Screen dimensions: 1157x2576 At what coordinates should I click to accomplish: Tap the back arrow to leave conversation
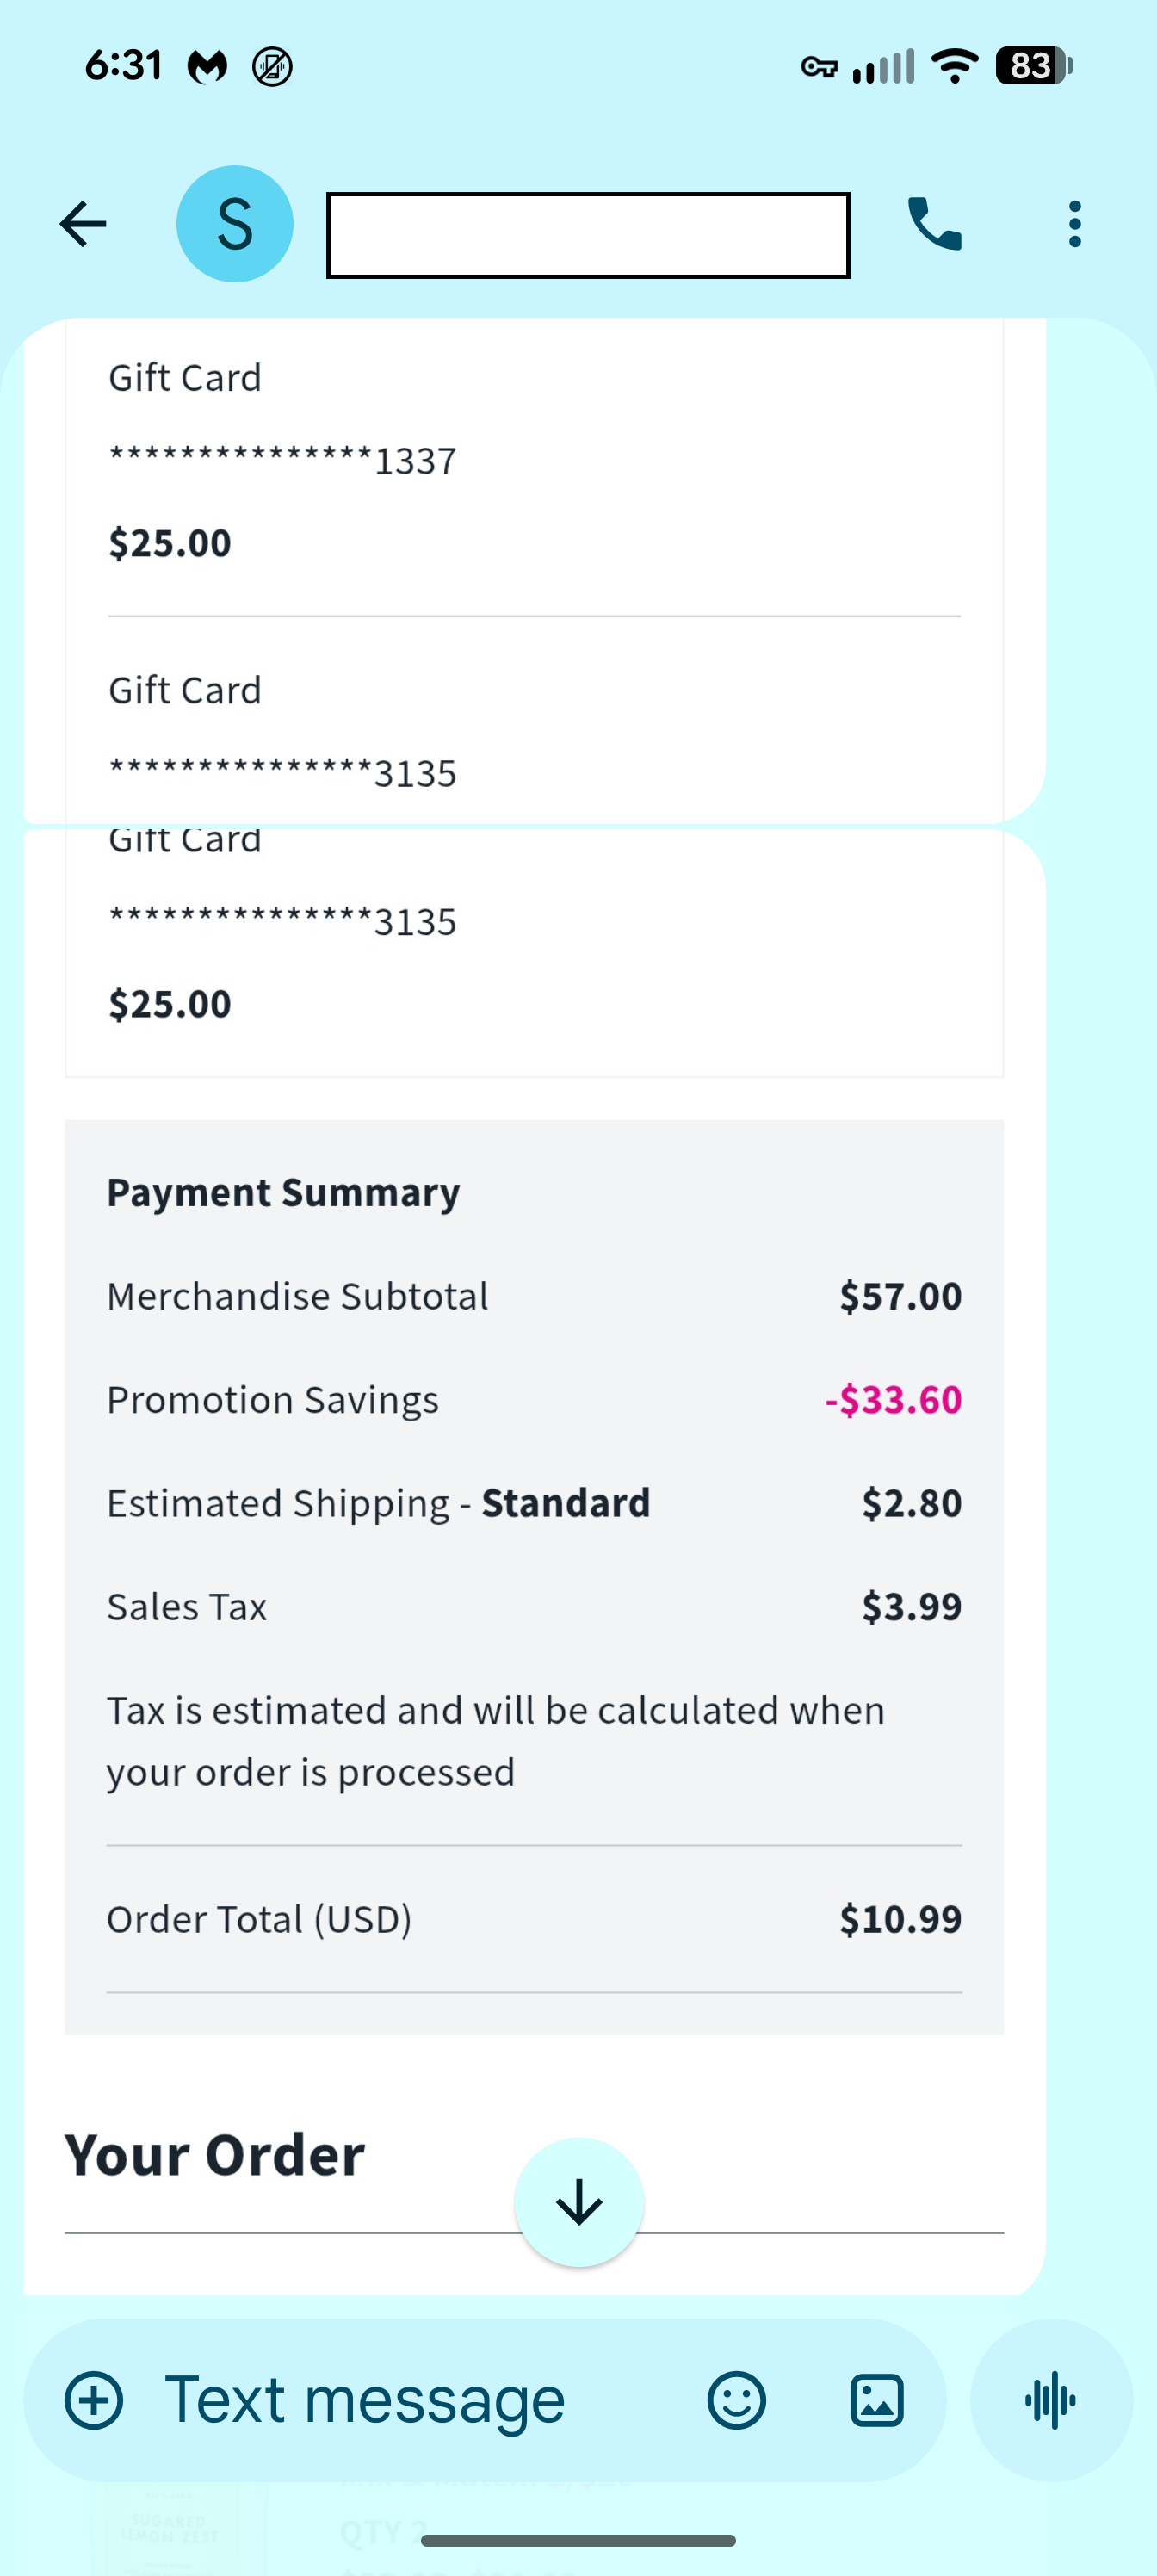click(x=82, y=223)
